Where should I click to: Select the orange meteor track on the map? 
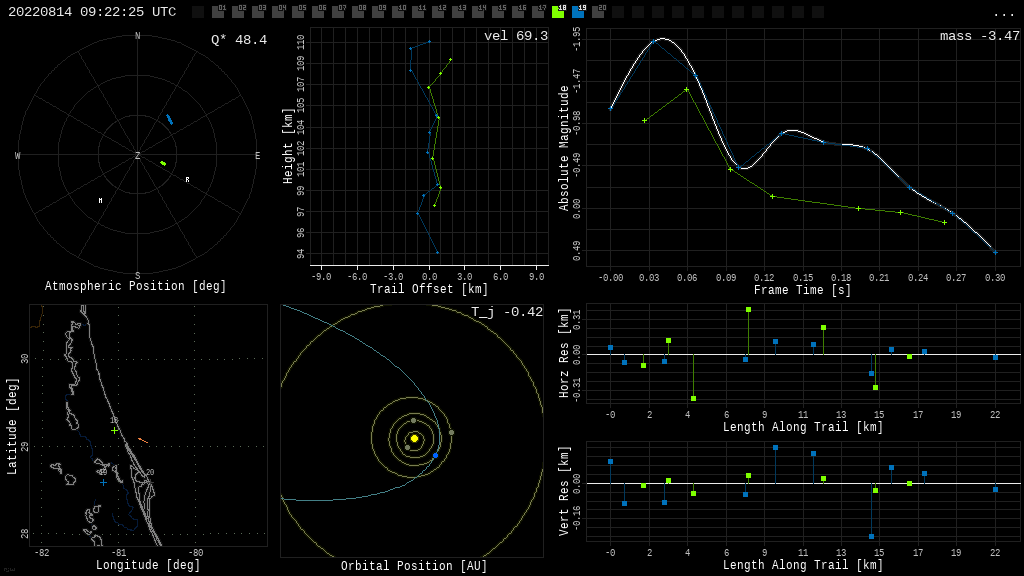pyautogui.click(x=143, y=440)
